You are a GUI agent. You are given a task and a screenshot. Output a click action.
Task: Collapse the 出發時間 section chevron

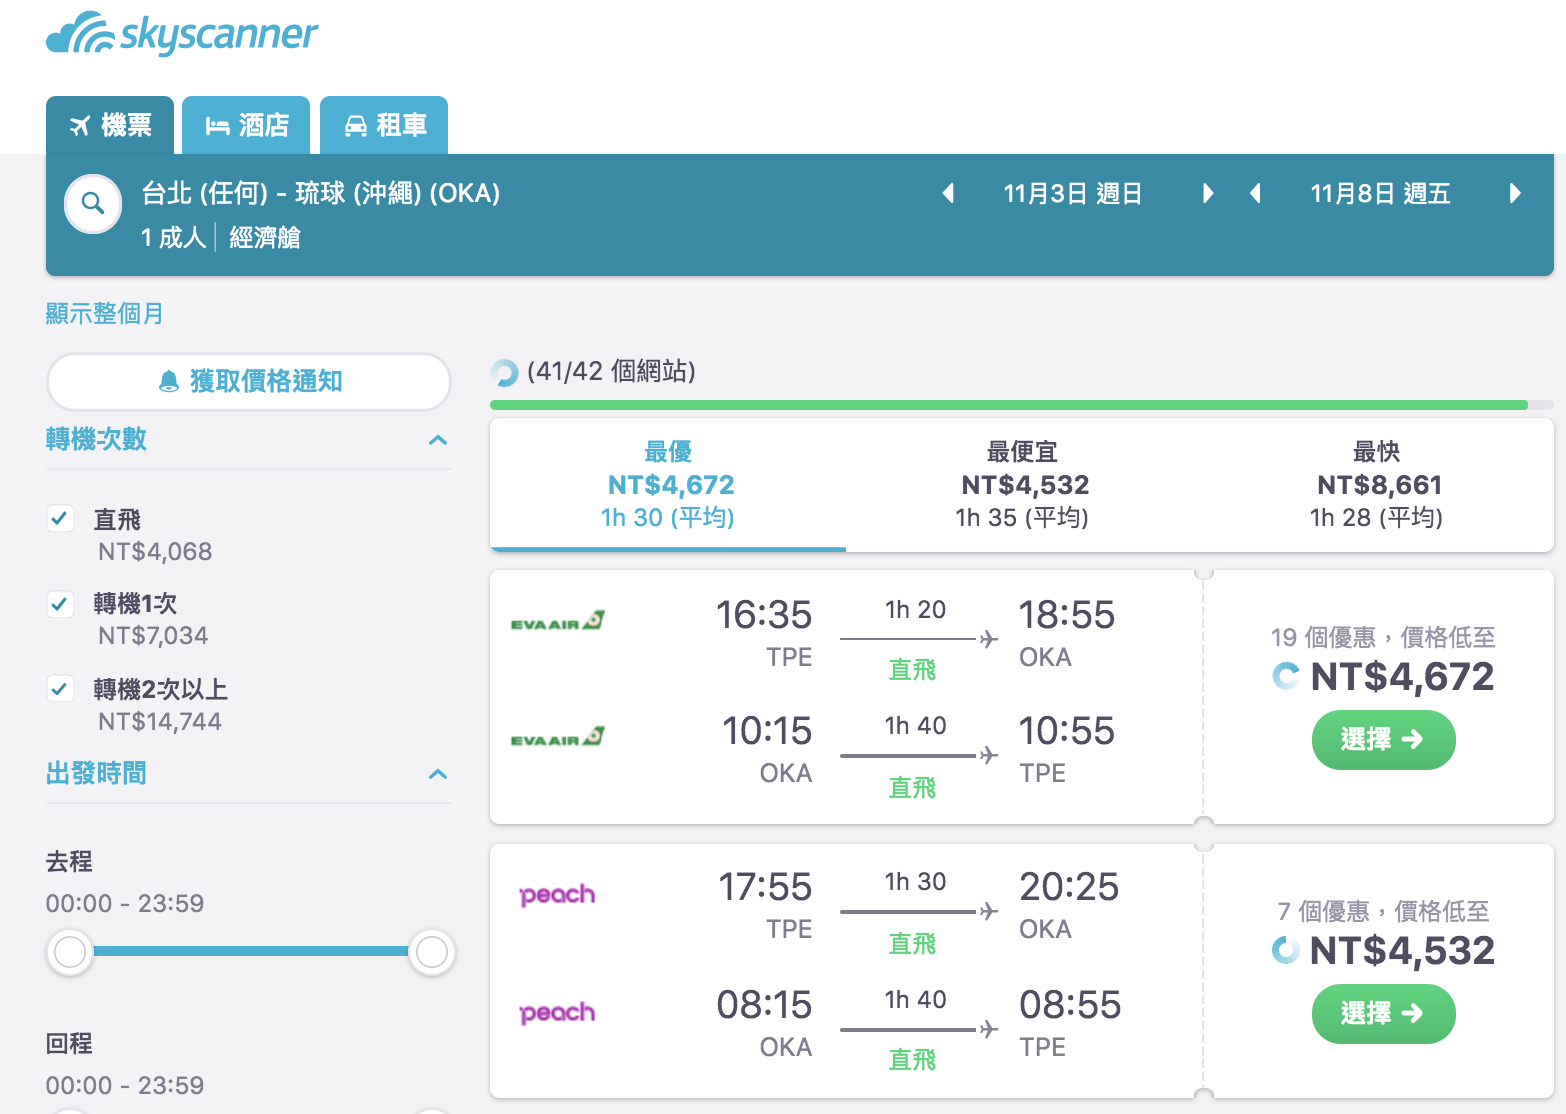point(437,774)
